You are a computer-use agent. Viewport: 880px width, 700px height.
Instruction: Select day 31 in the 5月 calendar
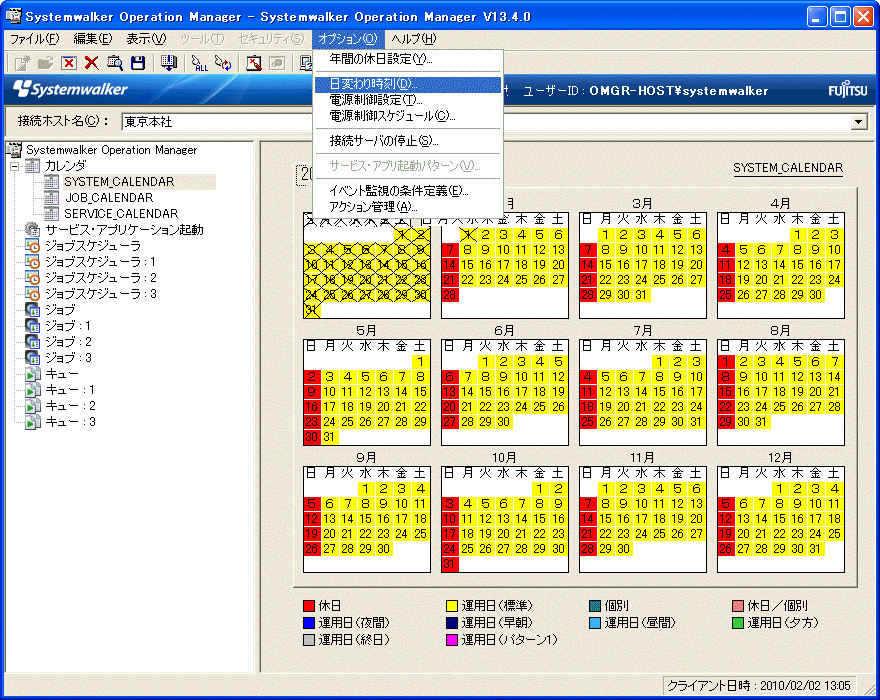coord(329,437)
